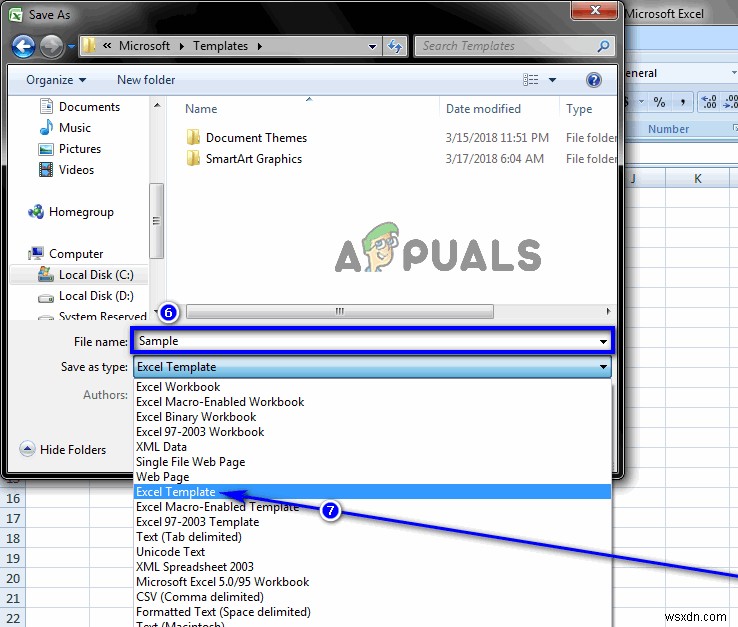Click the change view icon
This screenshot has height=627, width=738.
tap(531, 80)
